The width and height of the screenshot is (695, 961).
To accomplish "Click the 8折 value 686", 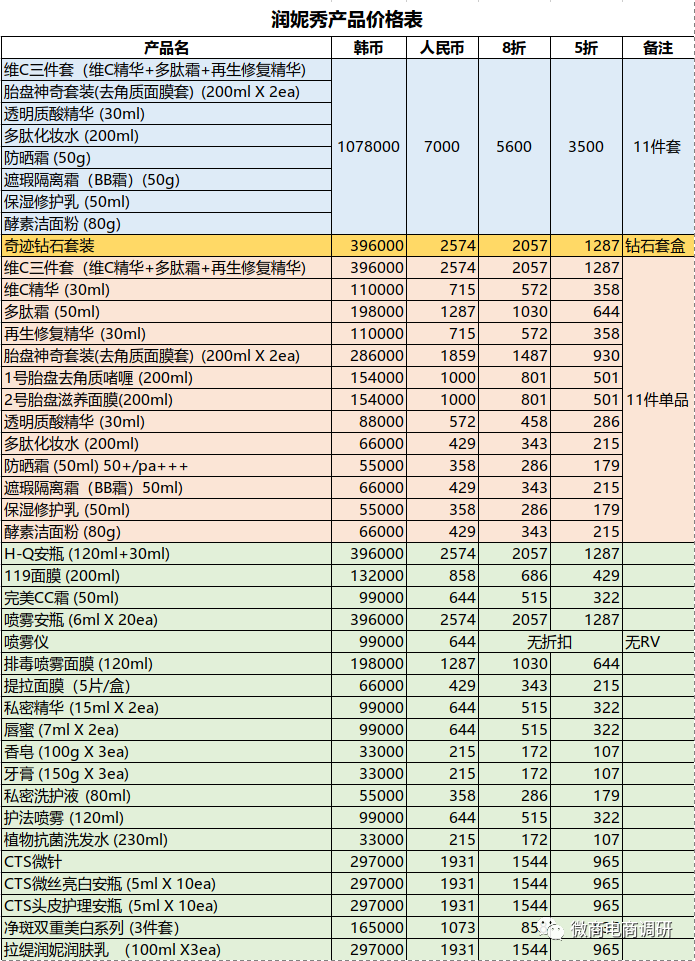I will coord(514,576).
